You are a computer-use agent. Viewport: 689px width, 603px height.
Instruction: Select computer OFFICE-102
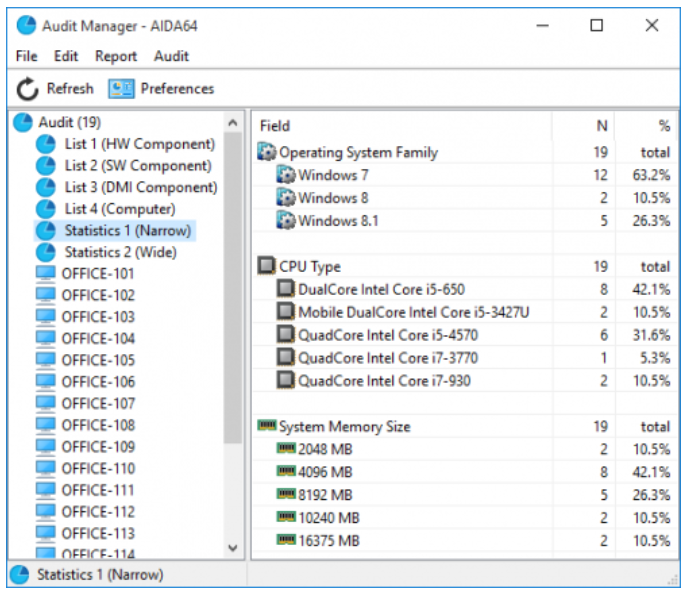(98, 295)
